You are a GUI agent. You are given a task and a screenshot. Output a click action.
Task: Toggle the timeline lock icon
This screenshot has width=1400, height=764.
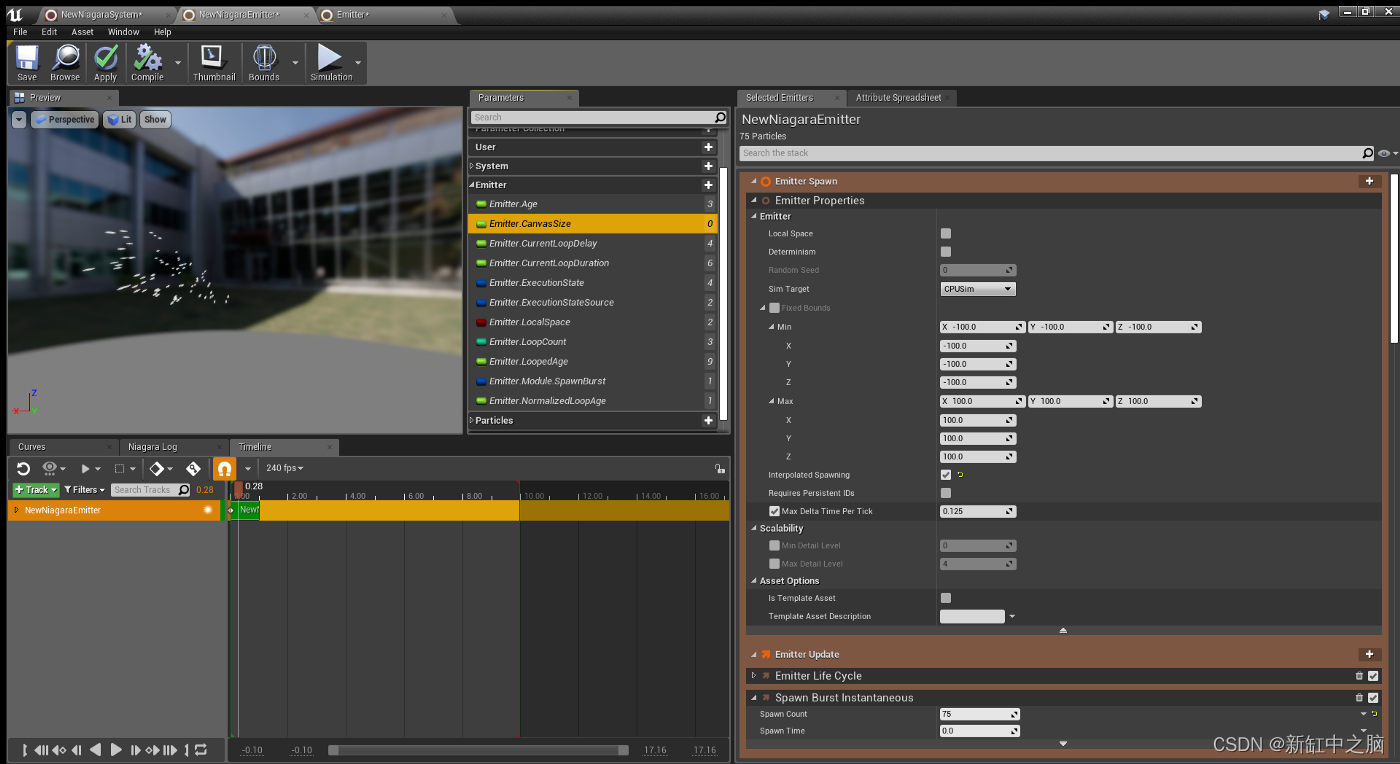(719, 468)
